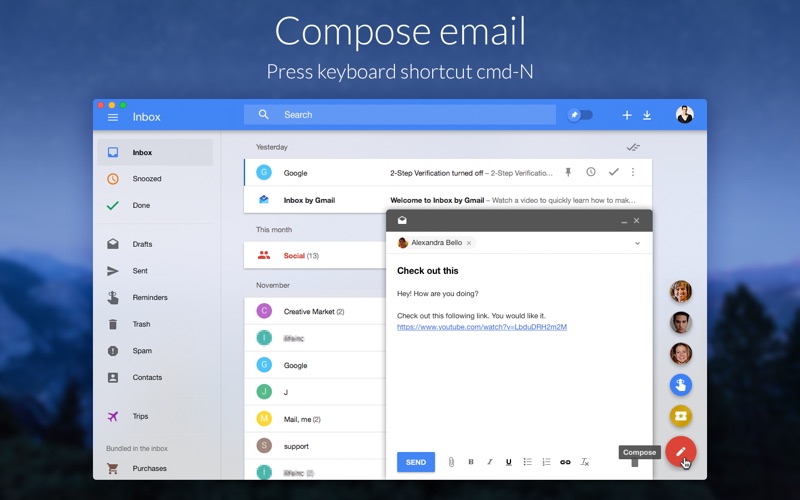Screen dimensions: 800x500
Task: Show Reminders in sidebar
Action: click(x=155, y=297)
